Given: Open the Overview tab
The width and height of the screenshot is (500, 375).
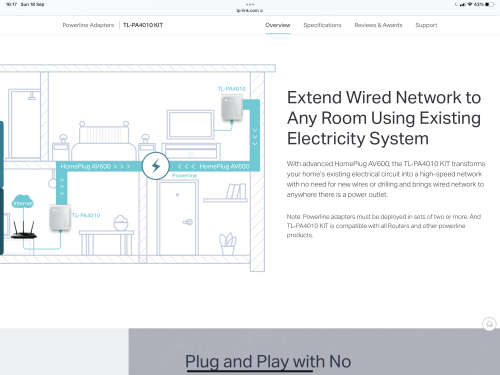Looking at the screenshot, I should point(278,25).
